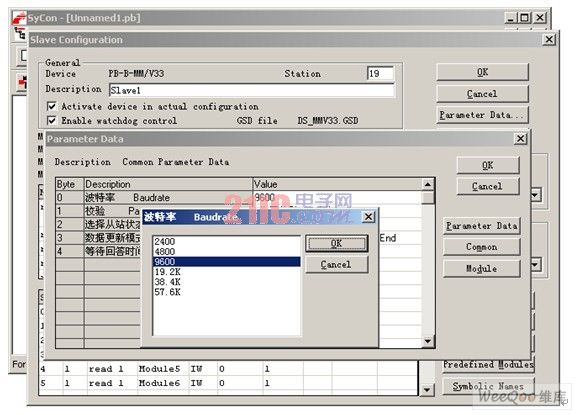Click the parameter table scroll down arrow
Screen dimensions: 578x415
[428, 341]
